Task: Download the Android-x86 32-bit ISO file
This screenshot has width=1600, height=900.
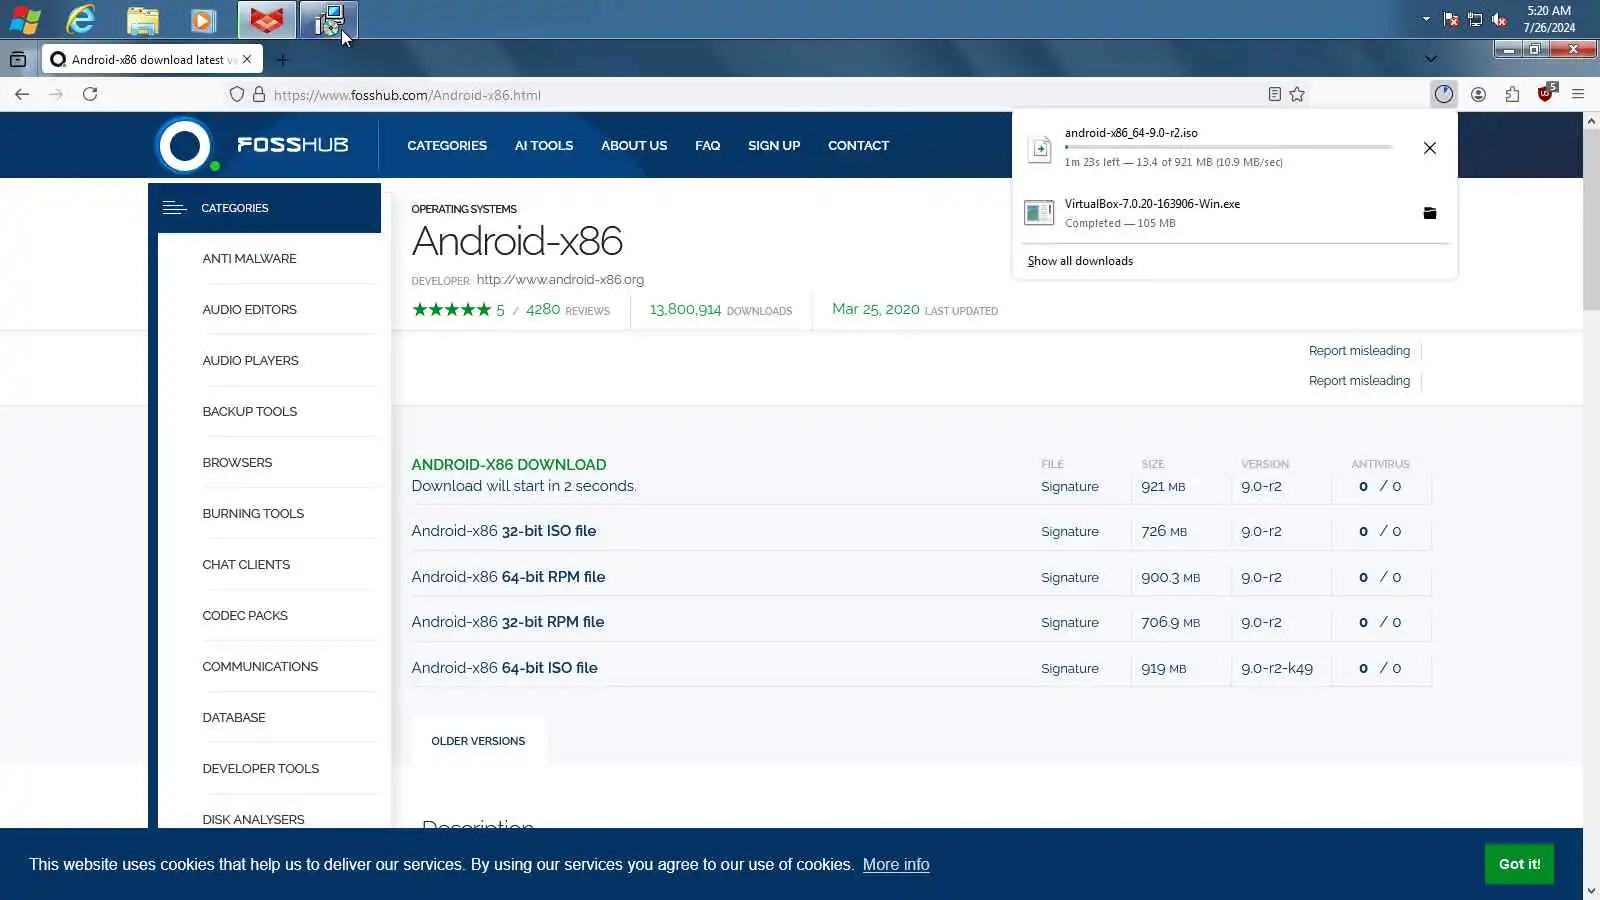Action: [504, 531]
